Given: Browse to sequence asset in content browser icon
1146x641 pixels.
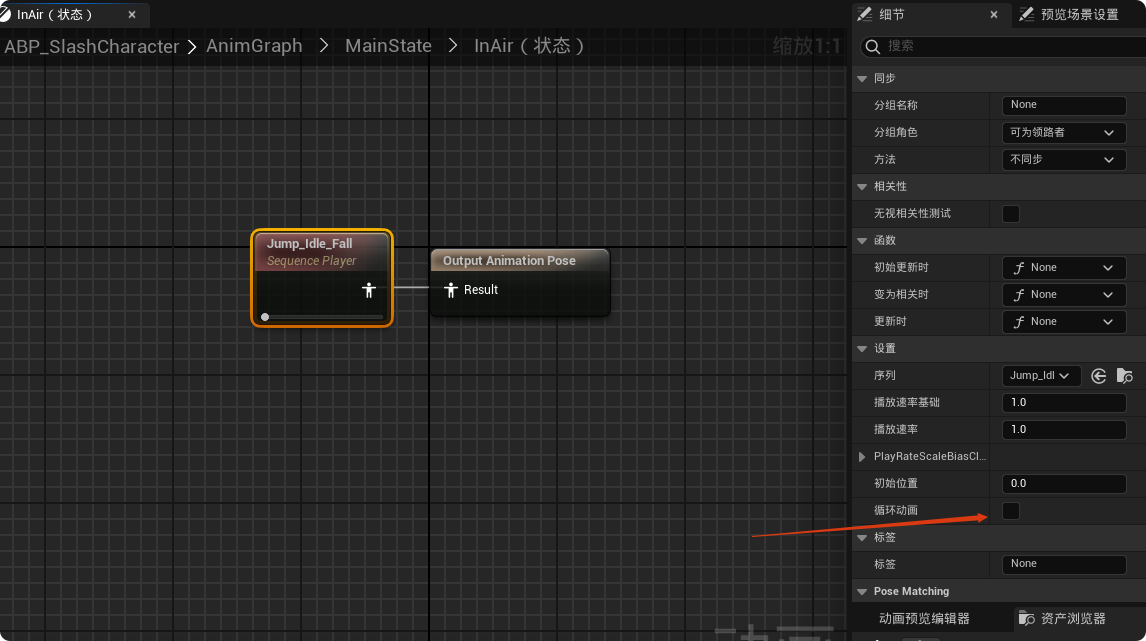Looking at the screenshot, I should [x=1125, y=376].
